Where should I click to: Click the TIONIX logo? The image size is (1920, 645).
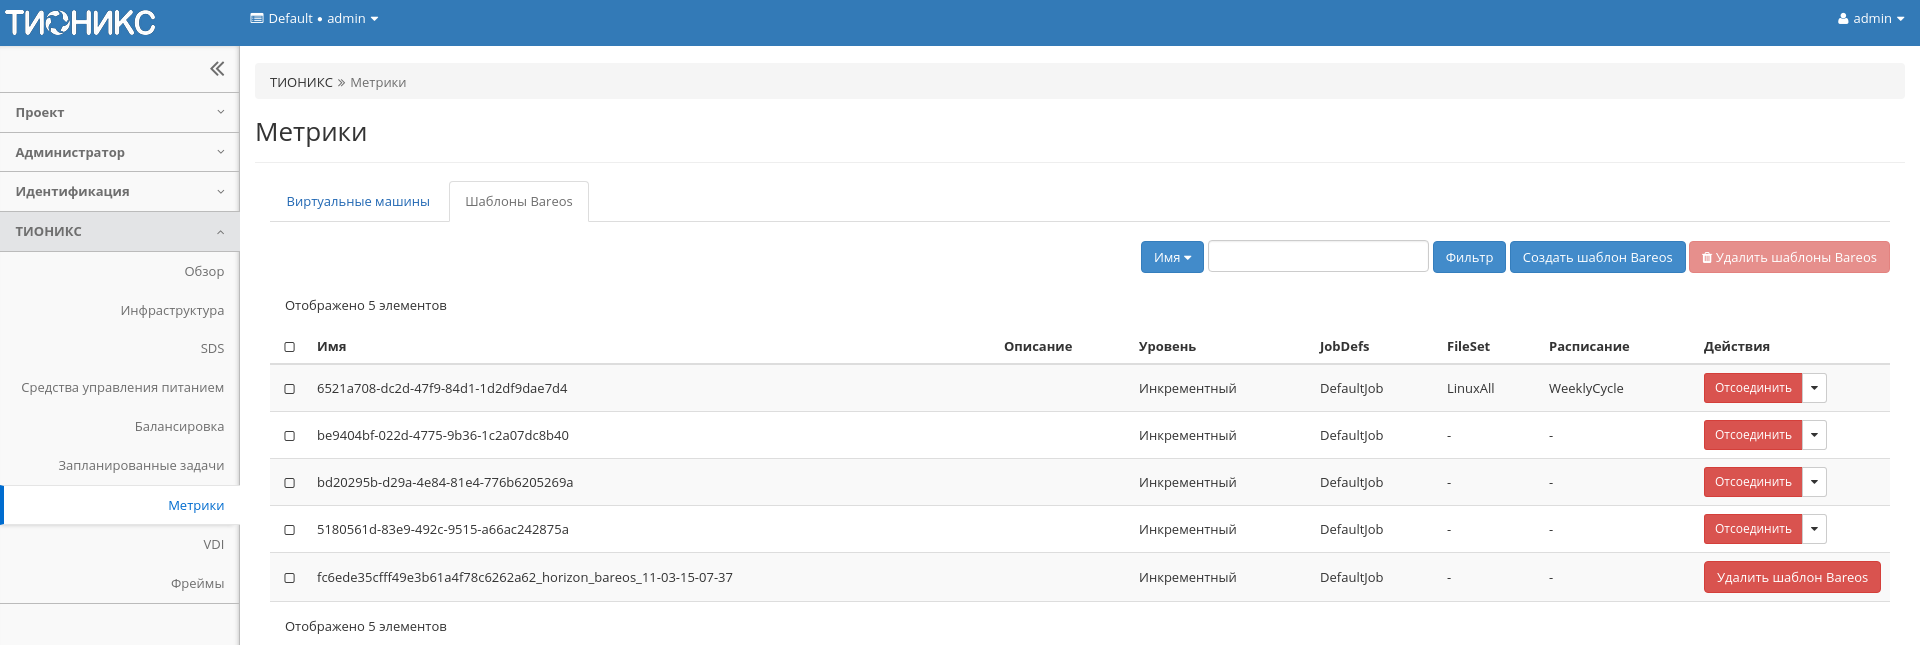(x=81, y=22)
